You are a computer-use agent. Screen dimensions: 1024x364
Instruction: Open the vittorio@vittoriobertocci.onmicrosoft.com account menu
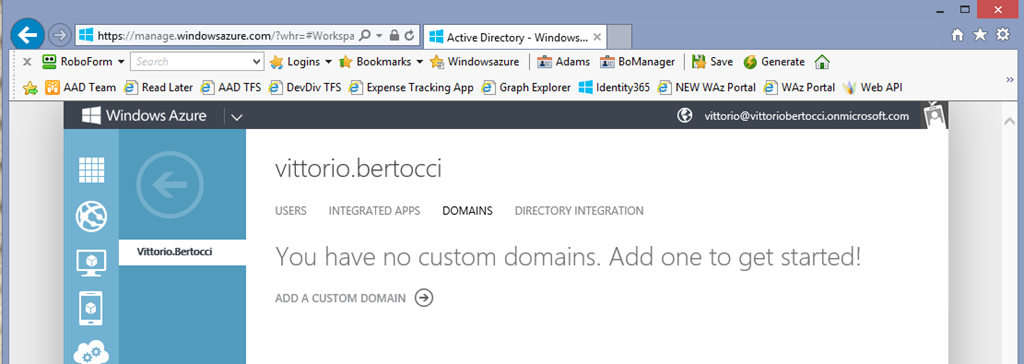point(807,116)
